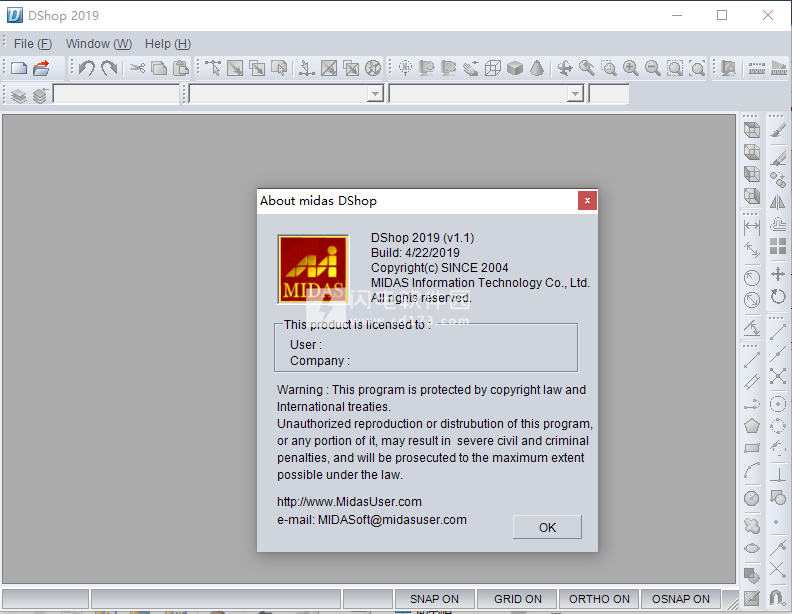This screenshot has height=614, width=792.
Task: Select the ellipse drawing tool
Action: (x=752, y=548)
